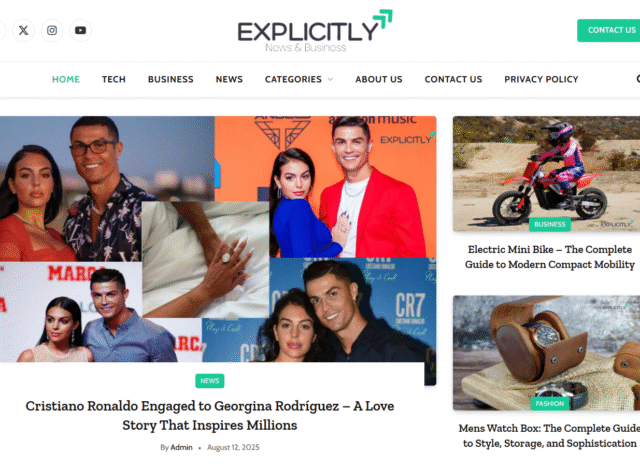The height and width of the screenshot is (466, 640).
Task: Click the Explicitly News & Business logo
Action: pyautogui.click(x=315, y=31)
